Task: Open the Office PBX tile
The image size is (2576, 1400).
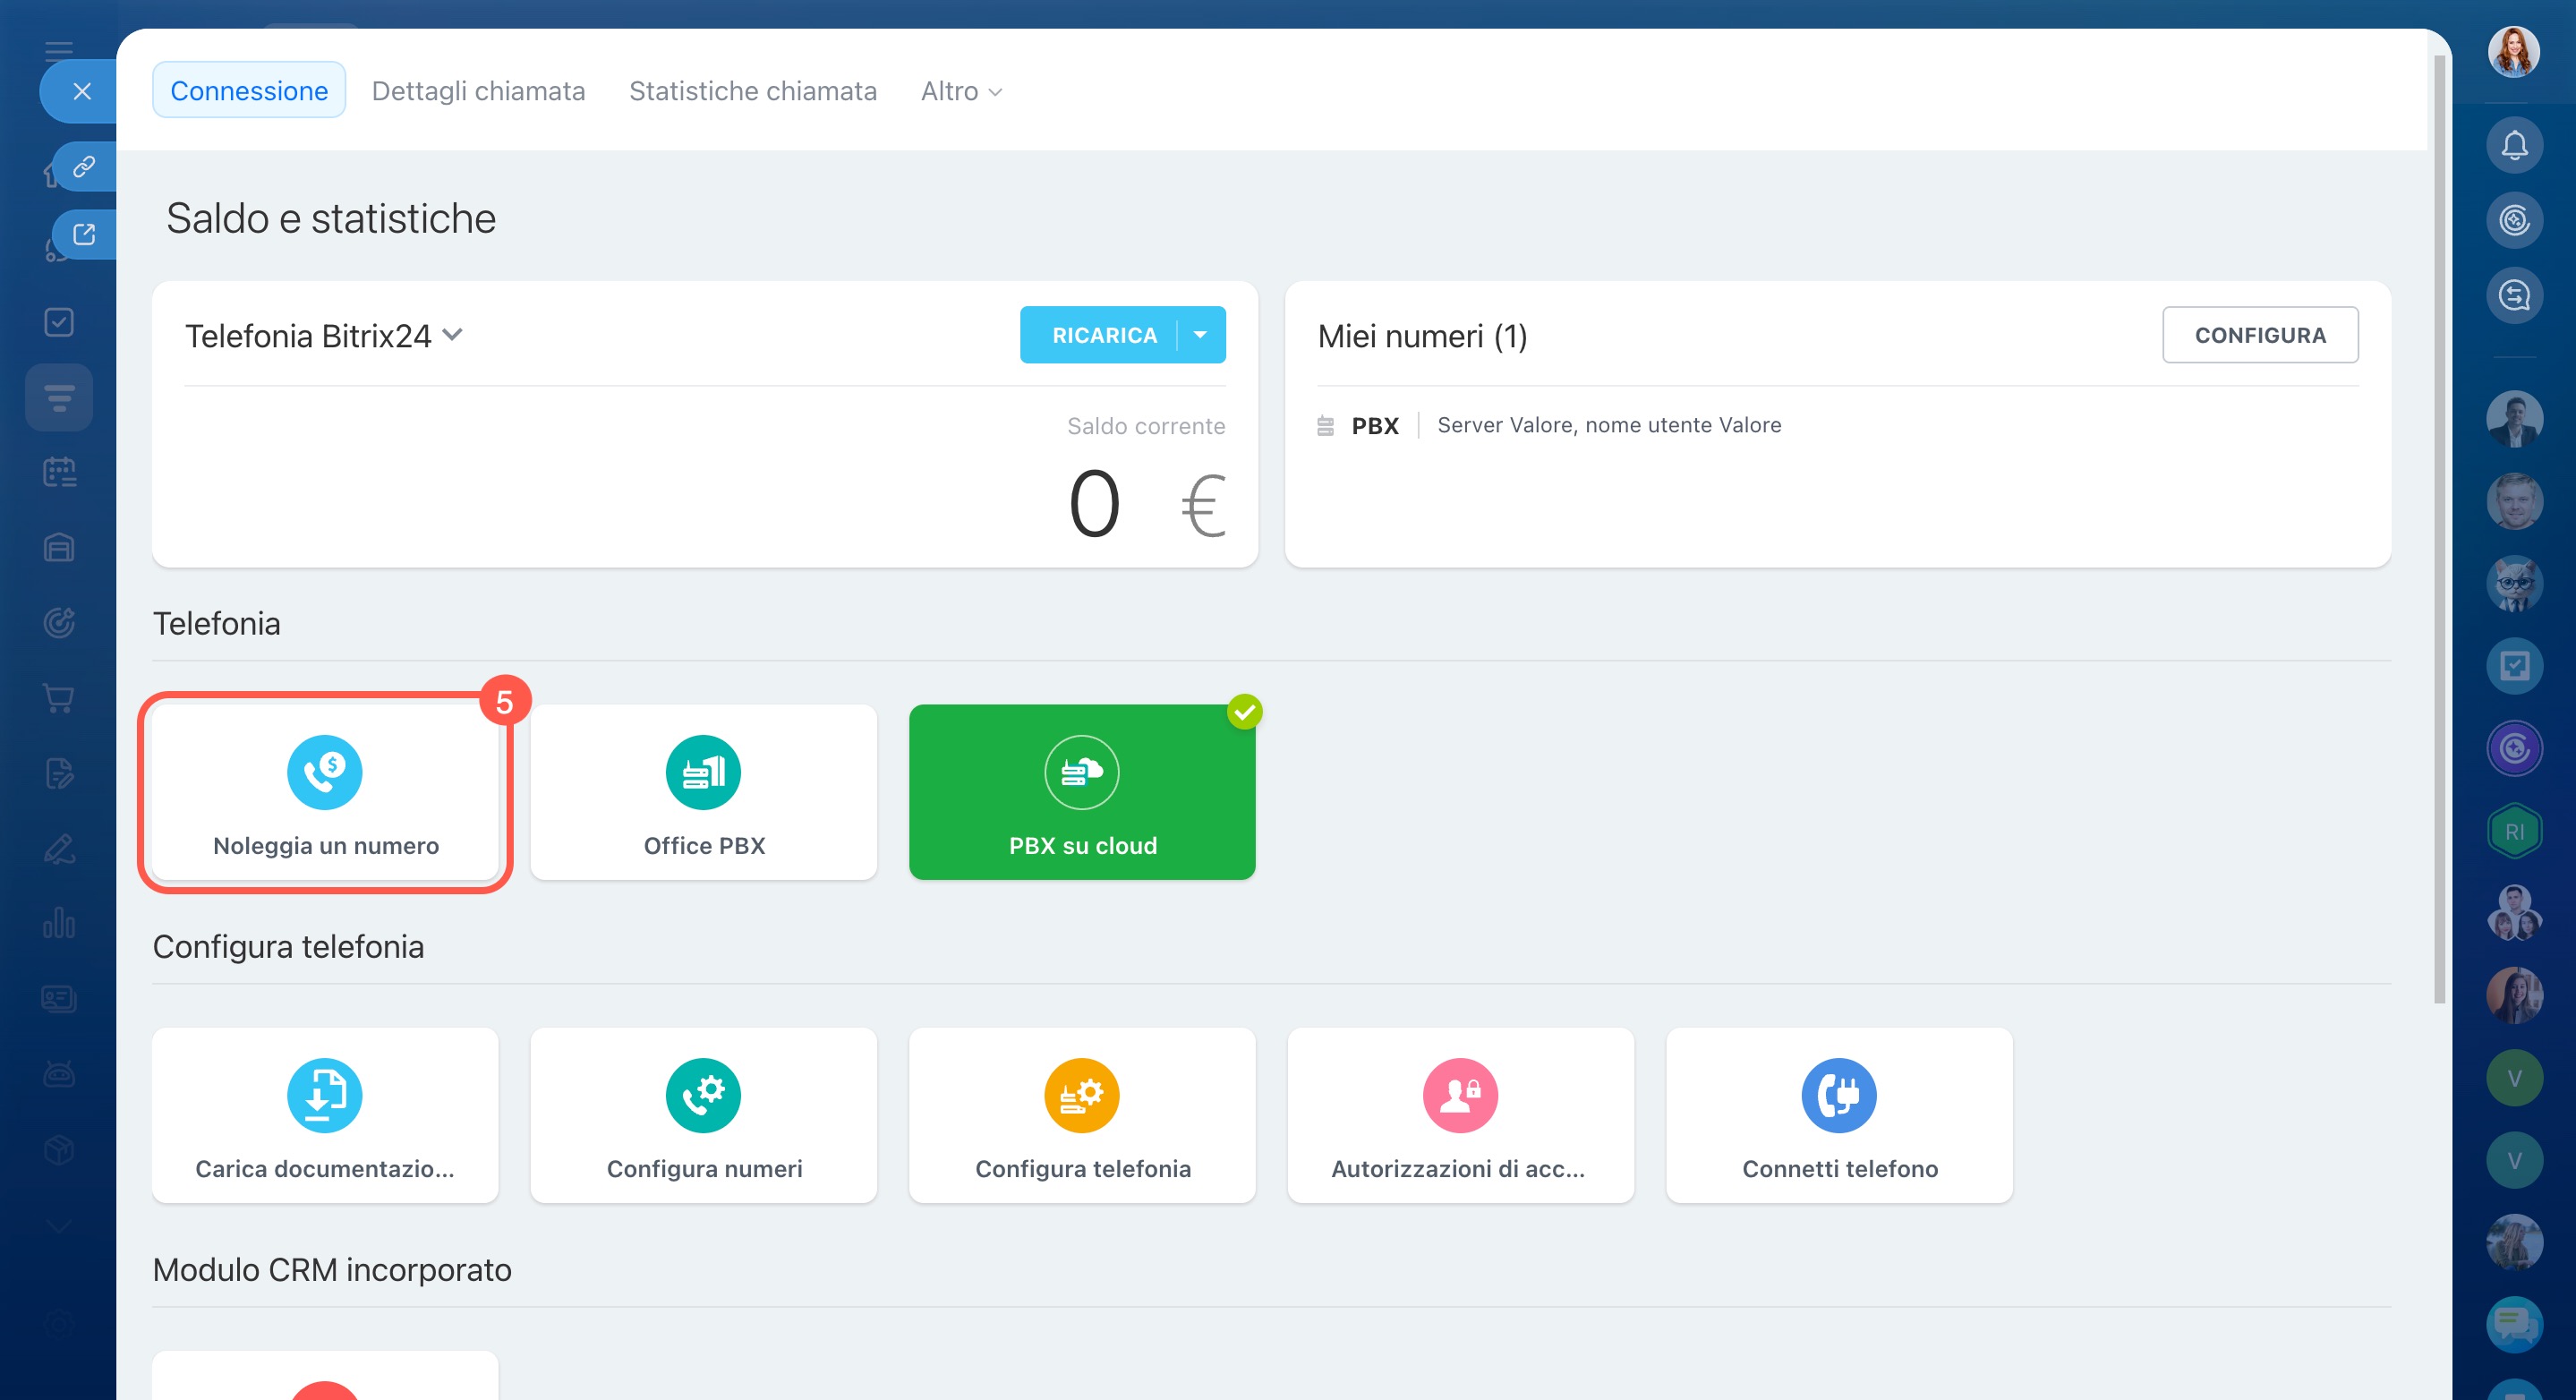Action: 703,792
